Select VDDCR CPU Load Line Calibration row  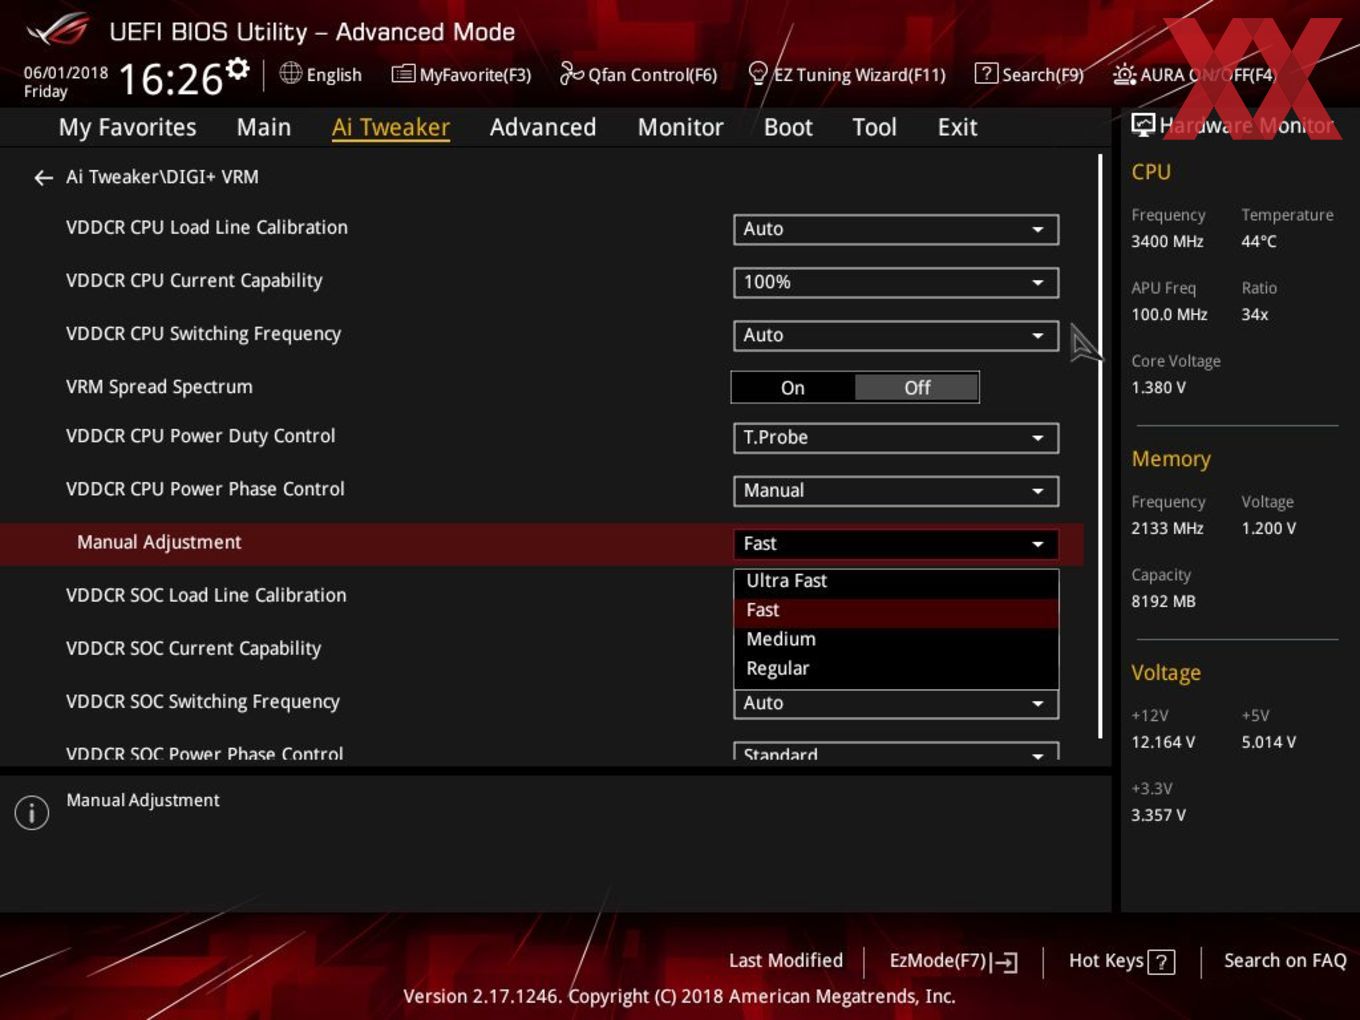coord(541,229)
